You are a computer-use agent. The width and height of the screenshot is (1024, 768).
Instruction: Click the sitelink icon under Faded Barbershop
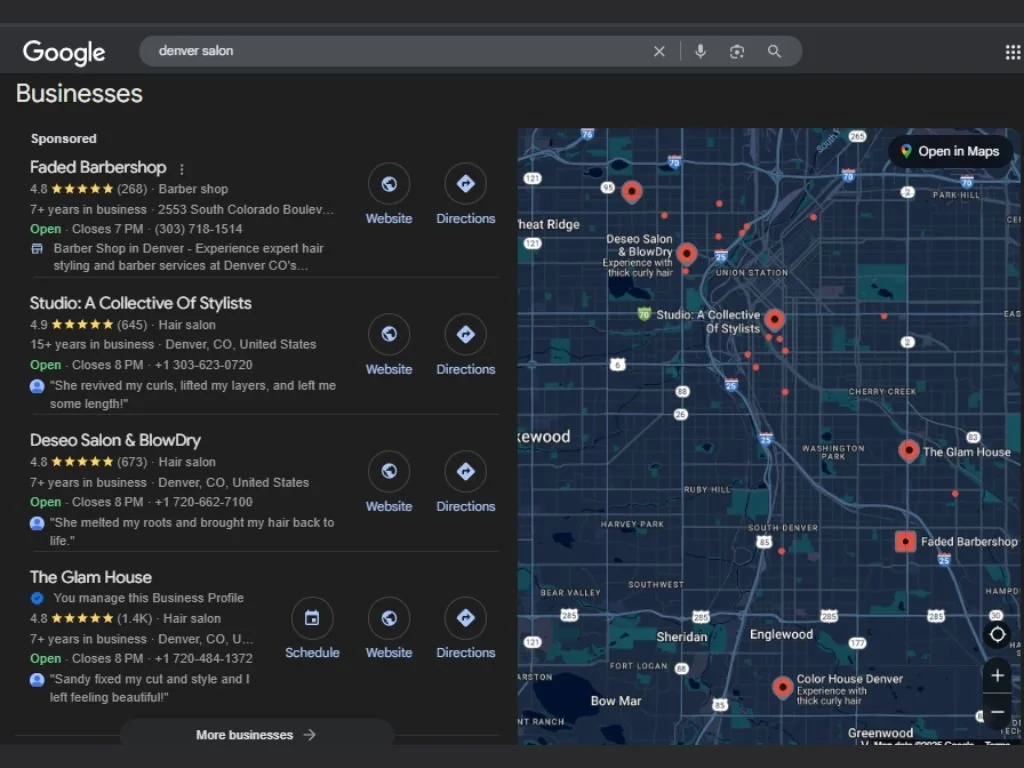click(37, 249)
